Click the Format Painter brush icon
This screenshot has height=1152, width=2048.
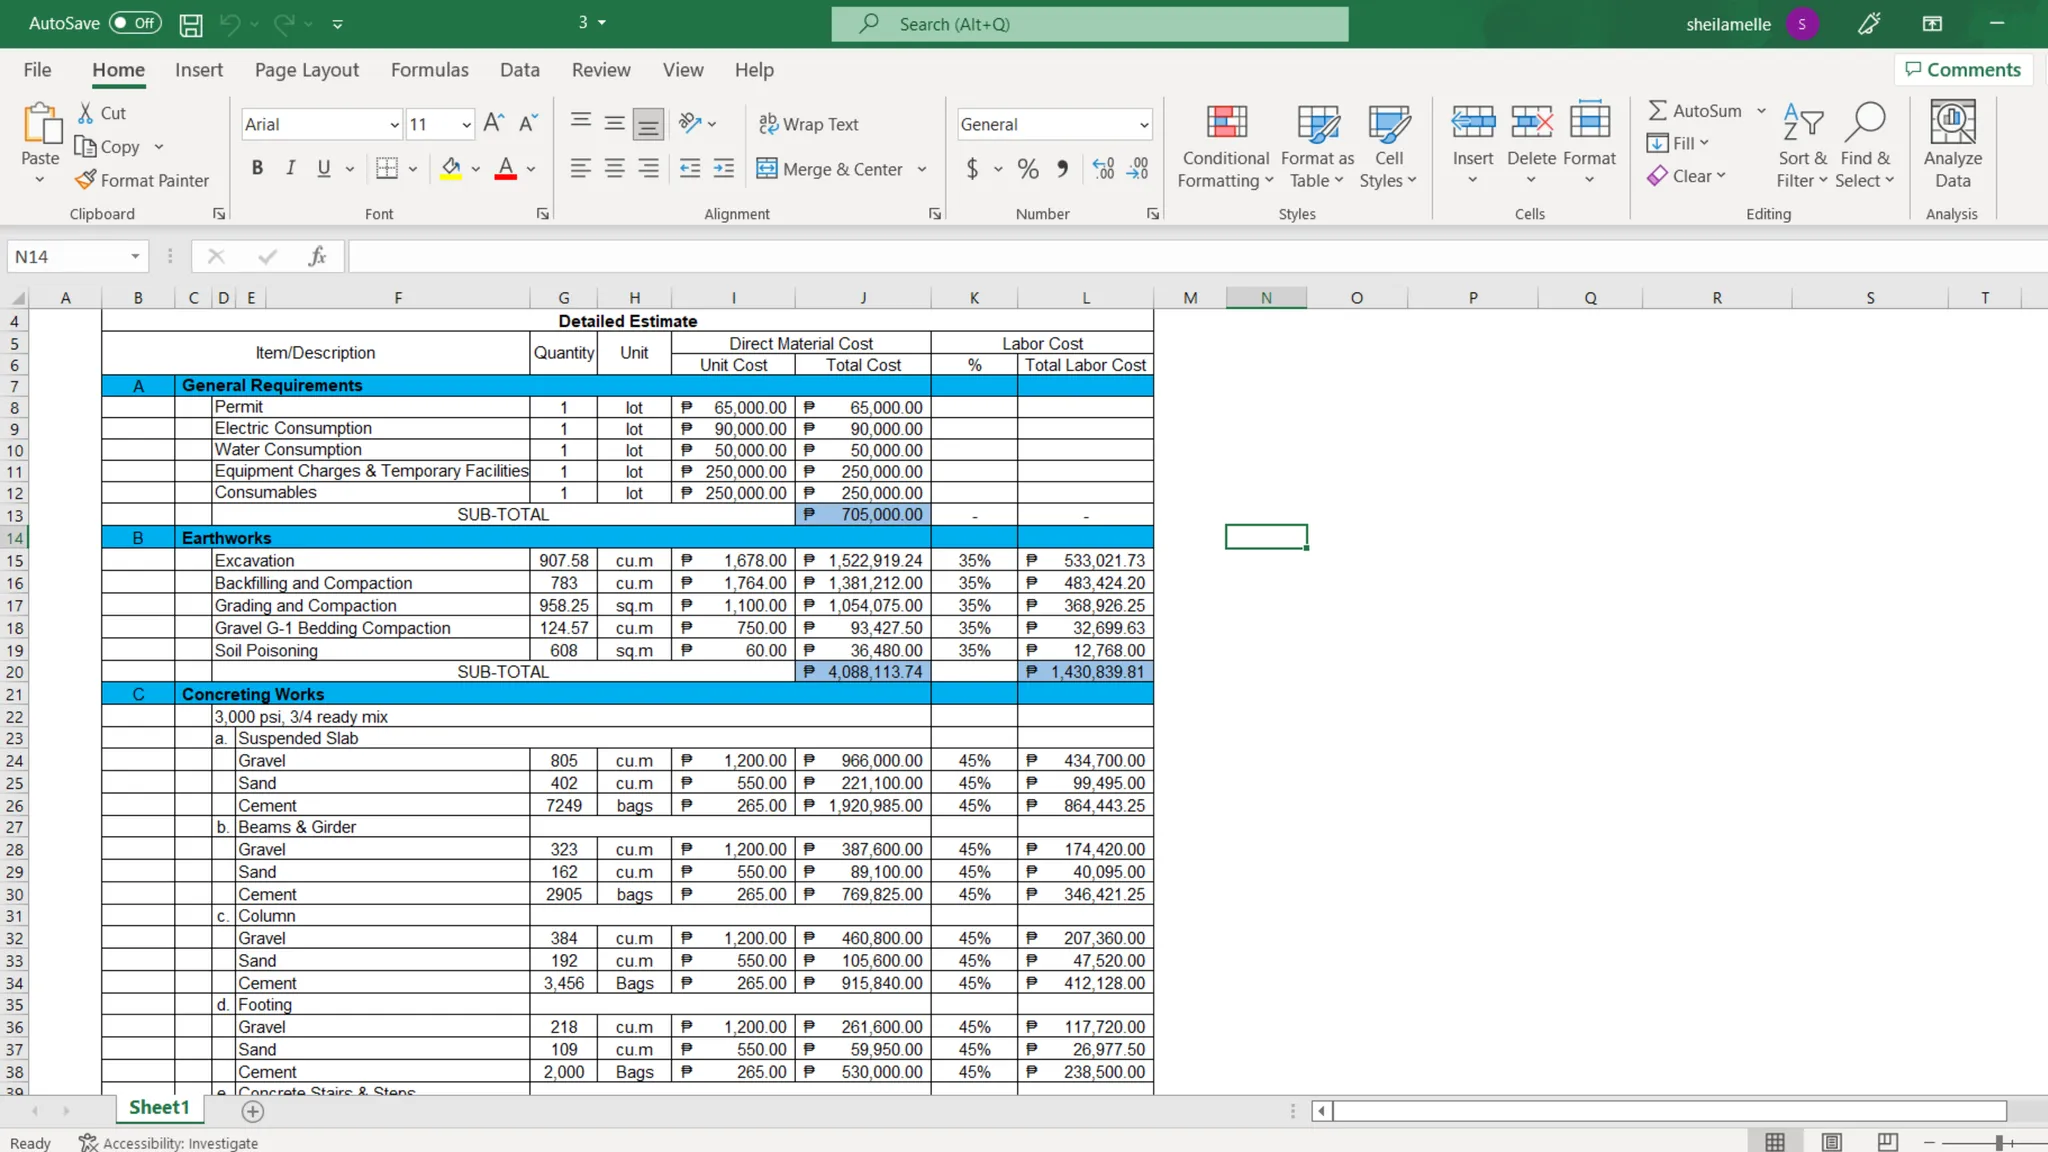point(86,180)
